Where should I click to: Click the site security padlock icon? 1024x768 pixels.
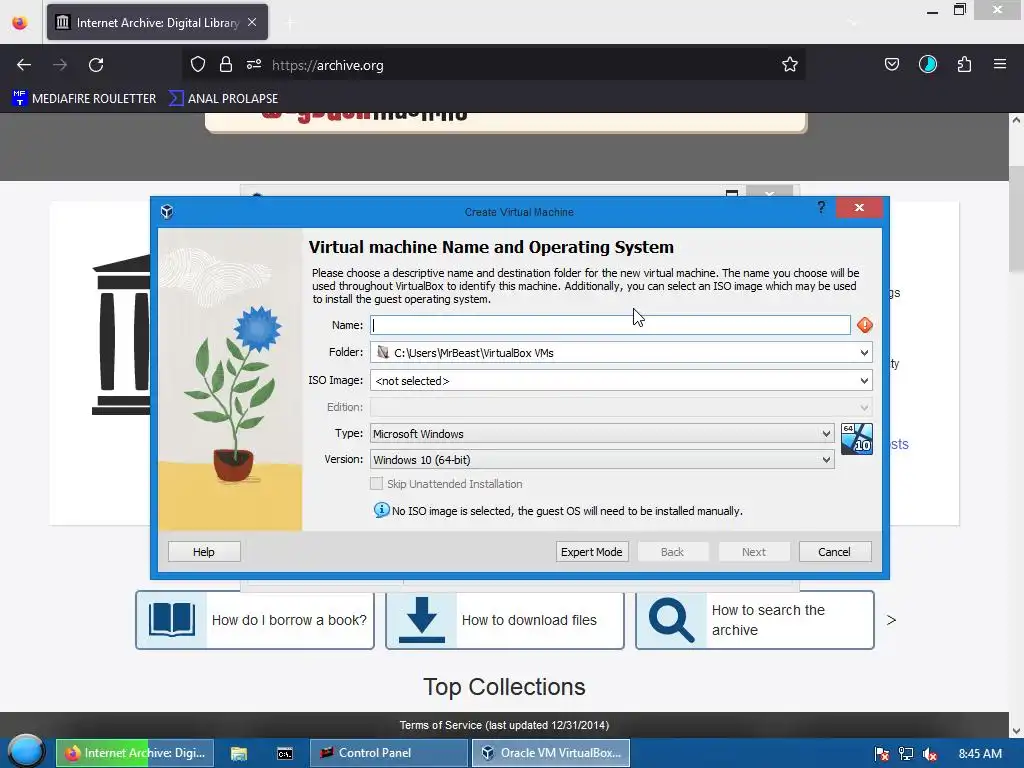click(x=226, y=65)
